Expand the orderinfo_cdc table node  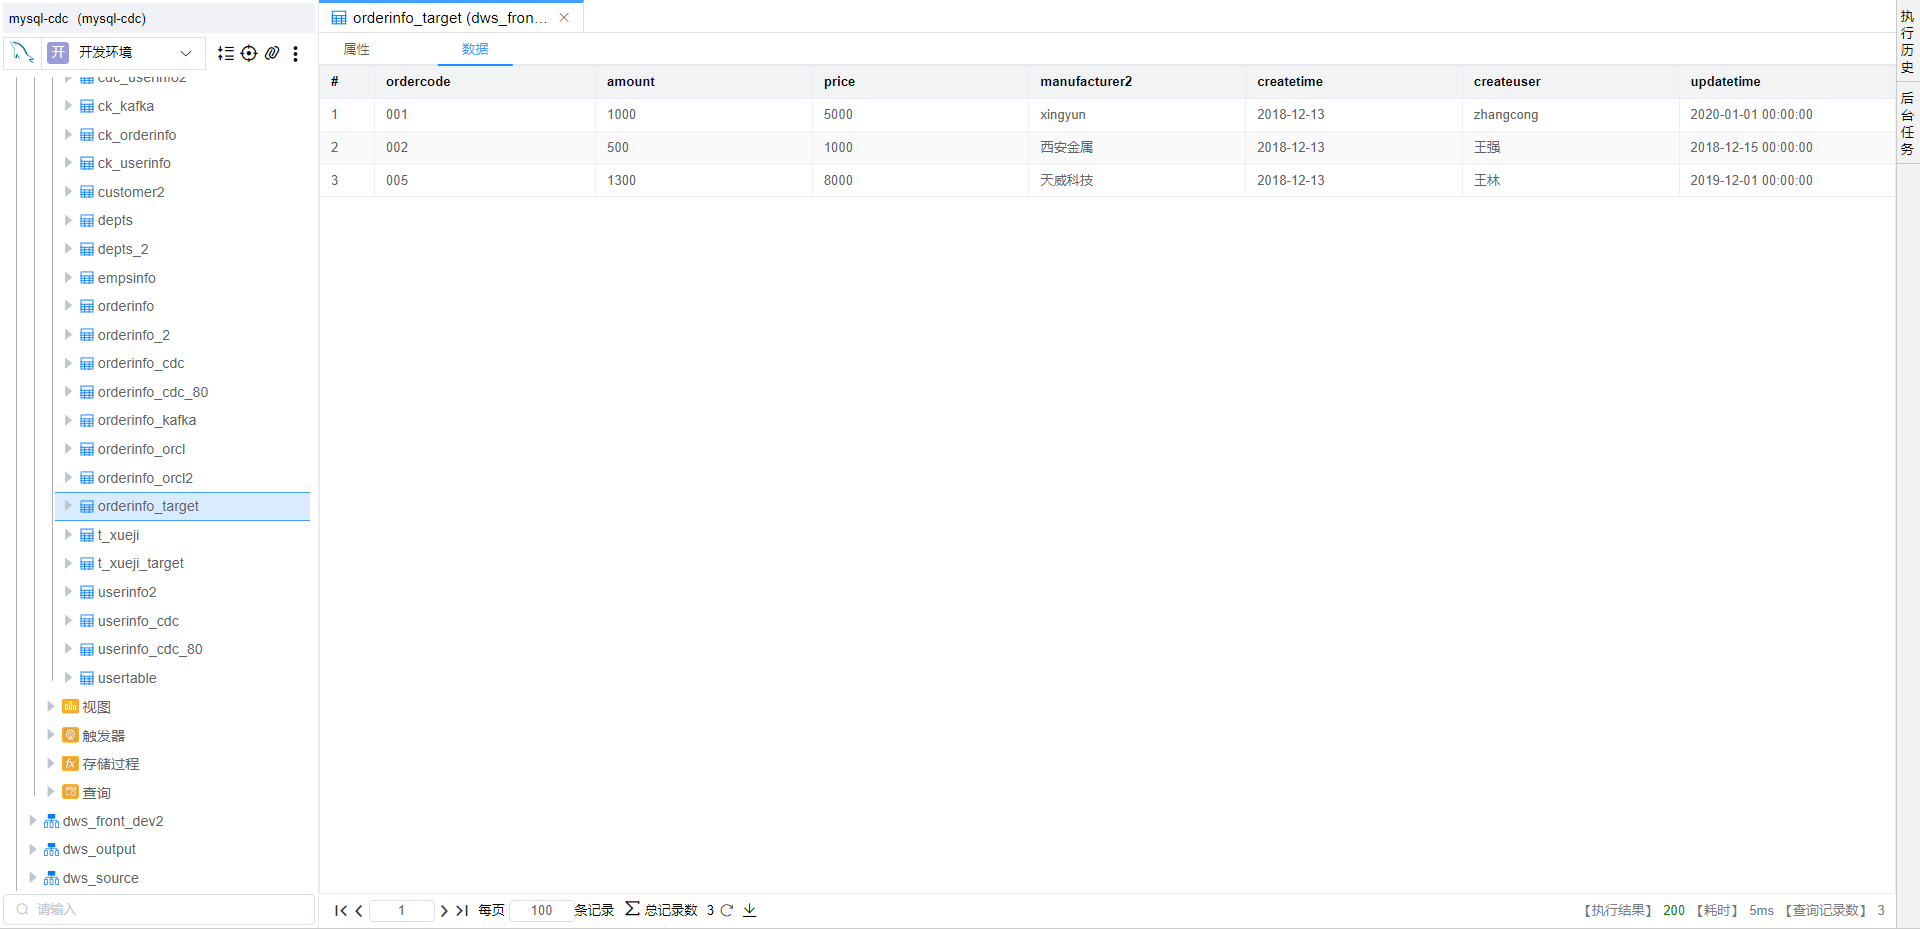(x=68, y=363)
